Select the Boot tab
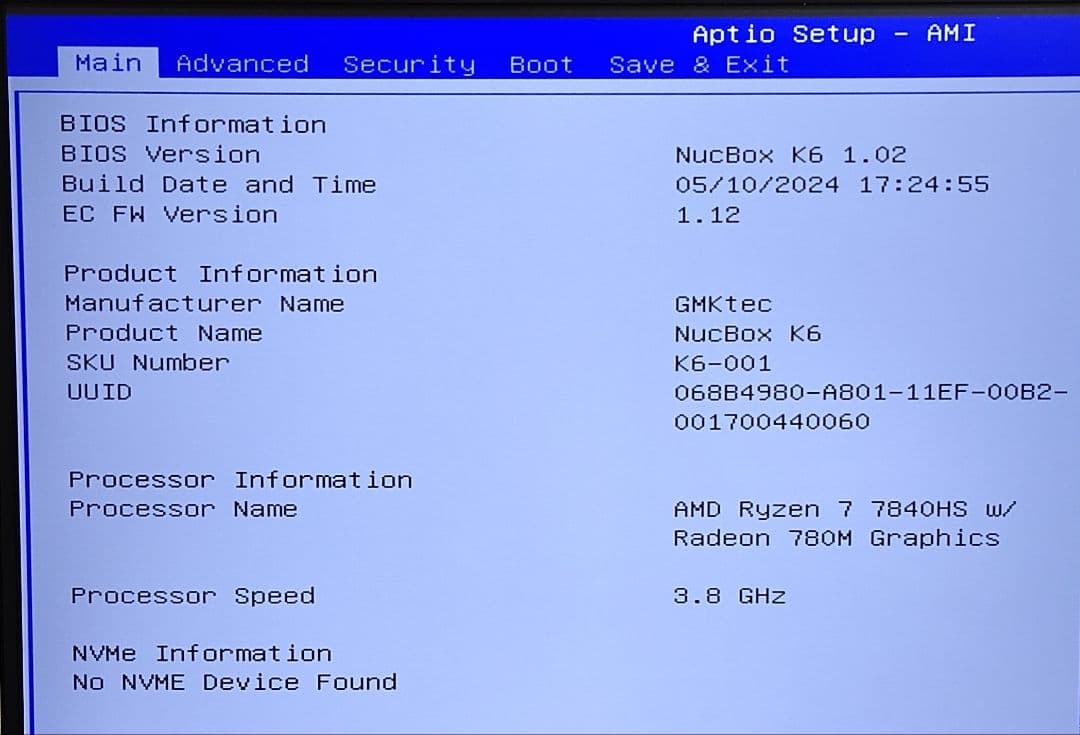 click(540, 64)
